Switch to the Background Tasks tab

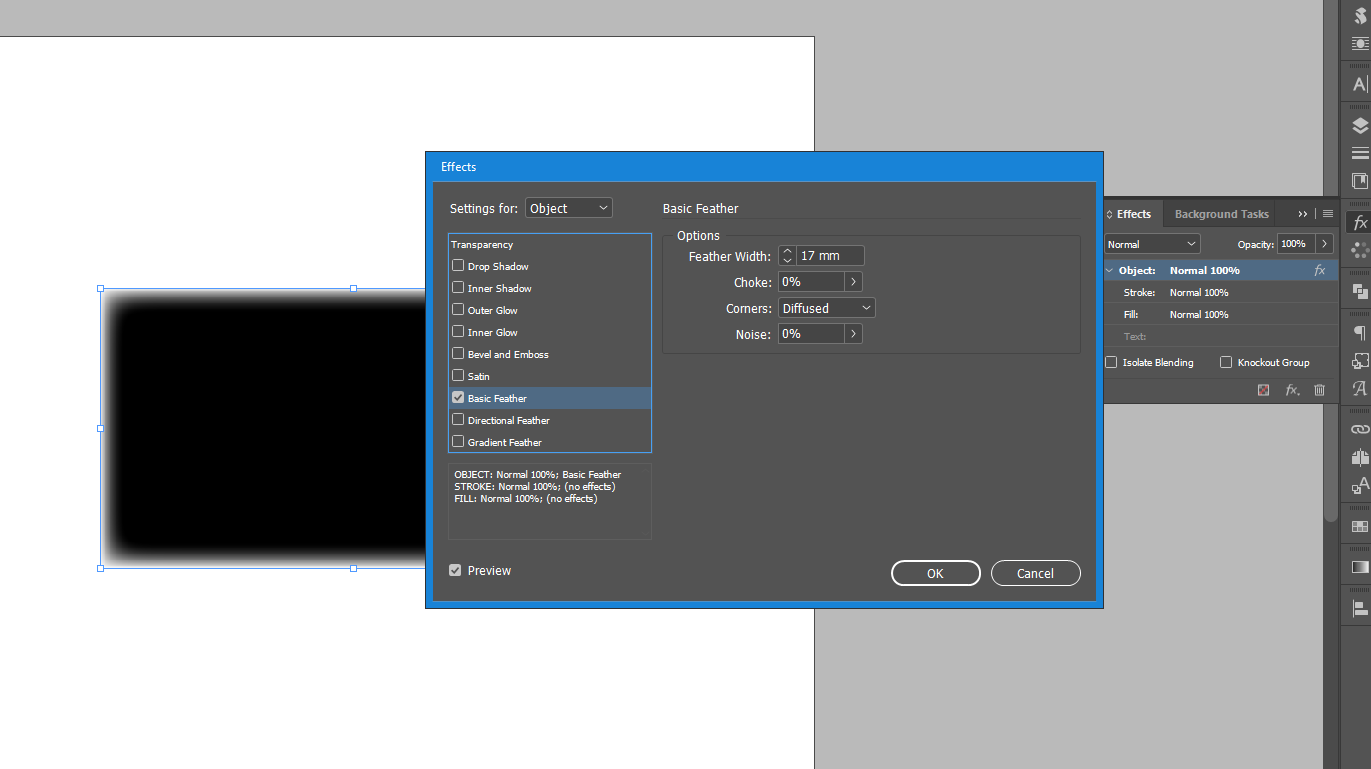click(1221, 214)
